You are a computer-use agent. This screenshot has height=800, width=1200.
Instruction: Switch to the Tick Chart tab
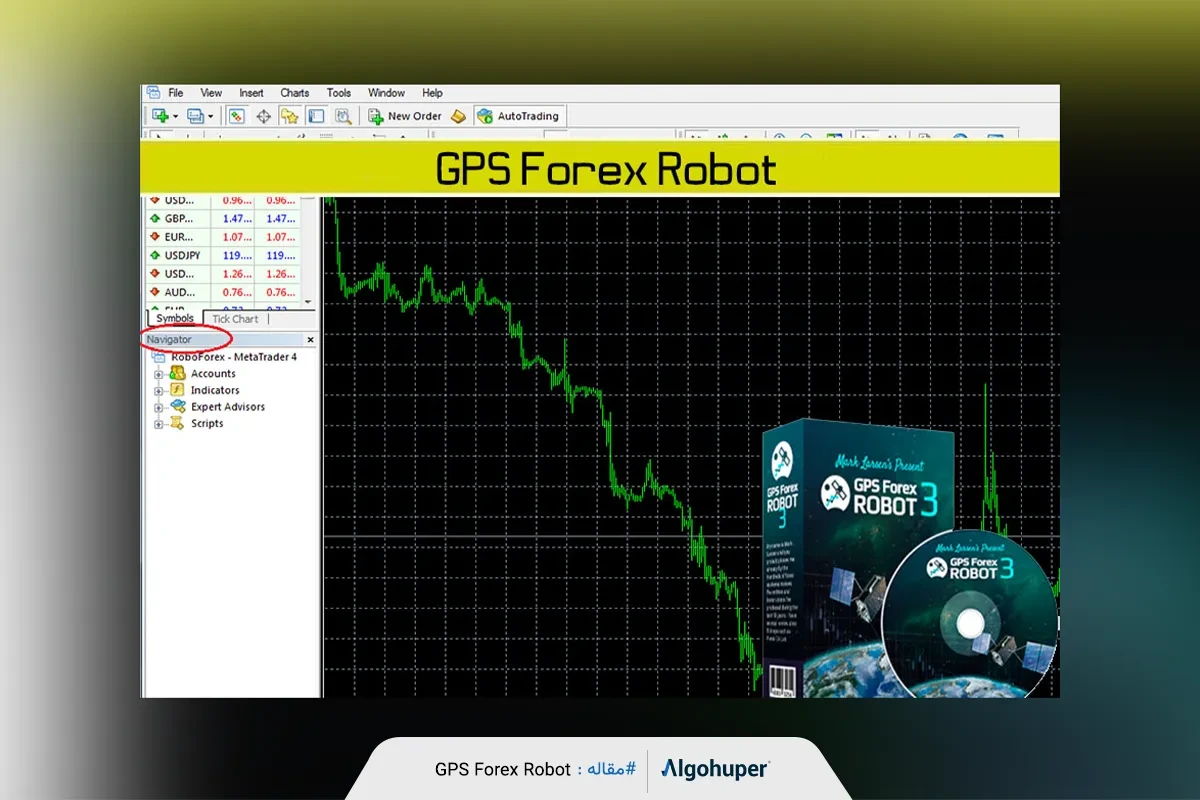coord(235,319)
